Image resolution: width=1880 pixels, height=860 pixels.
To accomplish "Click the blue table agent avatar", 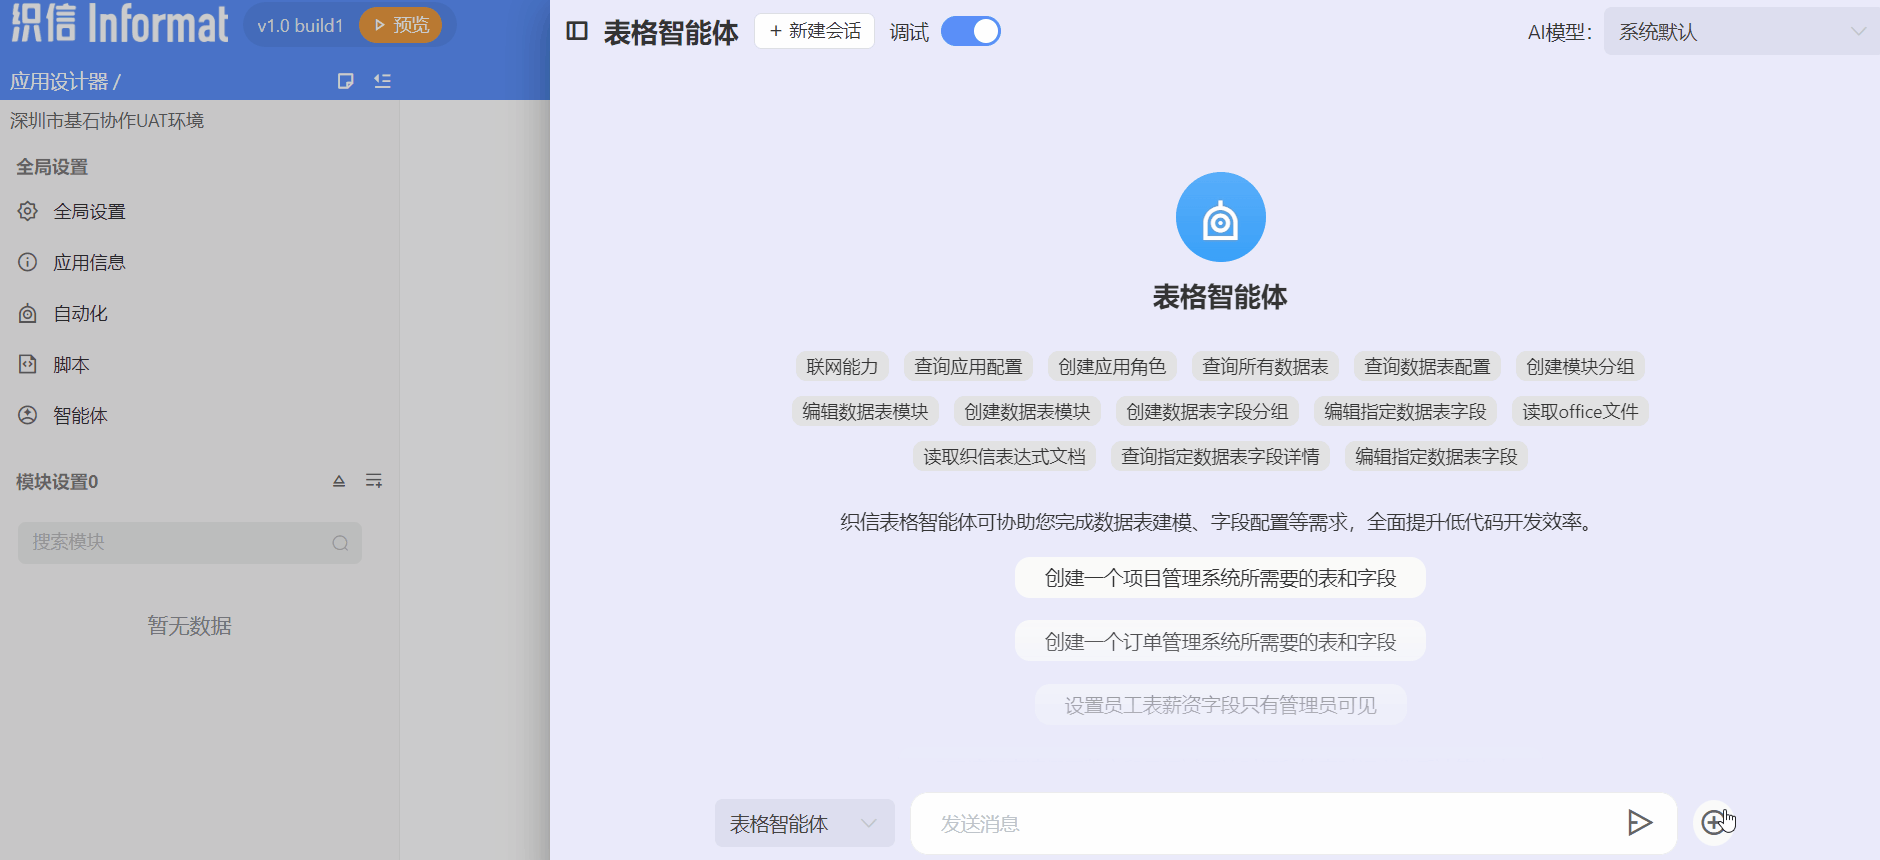I will click(x=1220, y=217).
